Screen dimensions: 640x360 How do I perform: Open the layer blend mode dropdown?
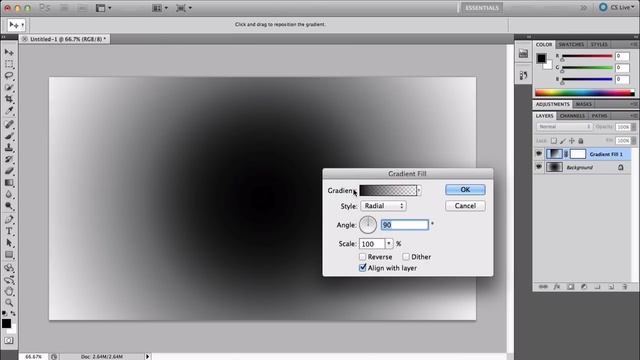coord(564,127)
